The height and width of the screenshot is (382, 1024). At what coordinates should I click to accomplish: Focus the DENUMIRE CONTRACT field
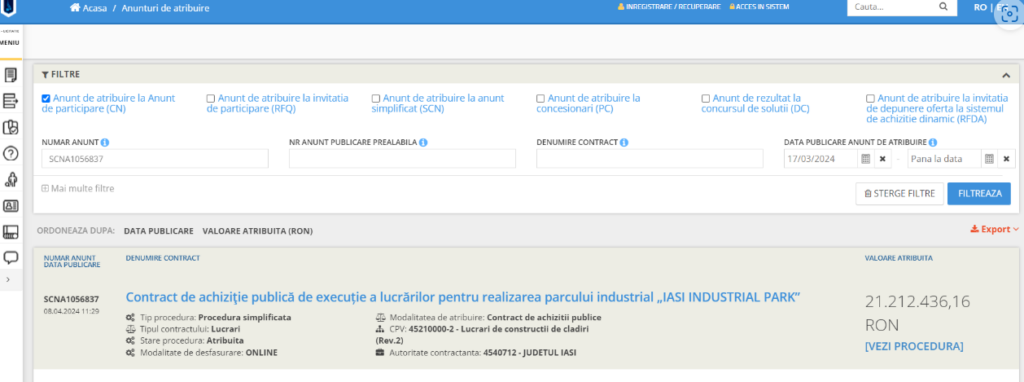tap(650, 159)
